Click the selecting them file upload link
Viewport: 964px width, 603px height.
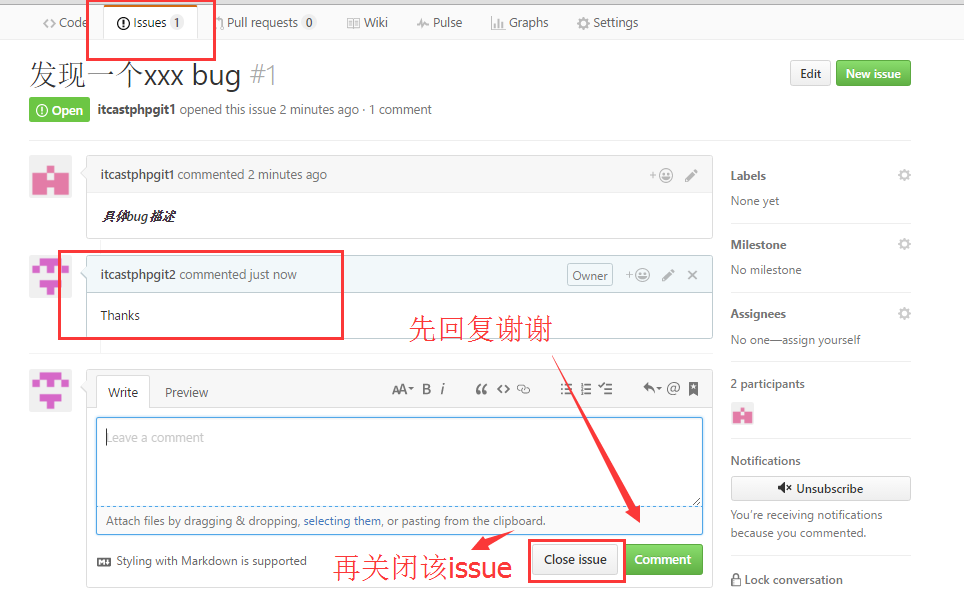pos(342,521)
